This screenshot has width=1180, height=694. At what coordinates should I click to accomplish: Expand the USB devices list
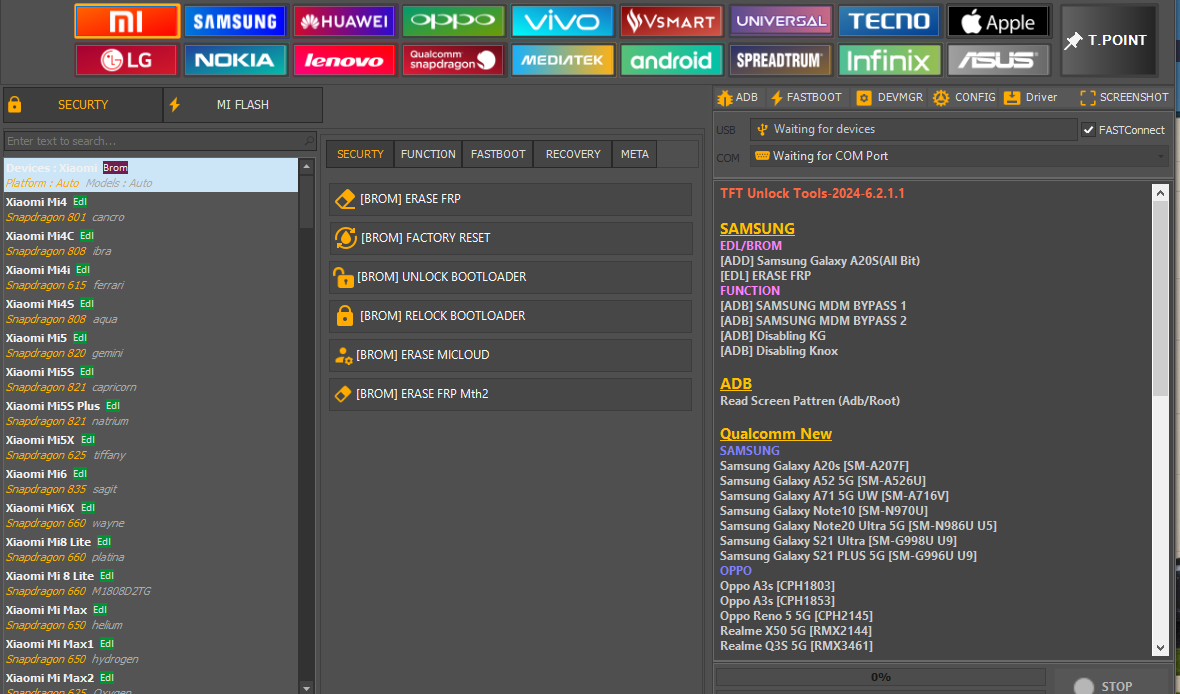913,130
